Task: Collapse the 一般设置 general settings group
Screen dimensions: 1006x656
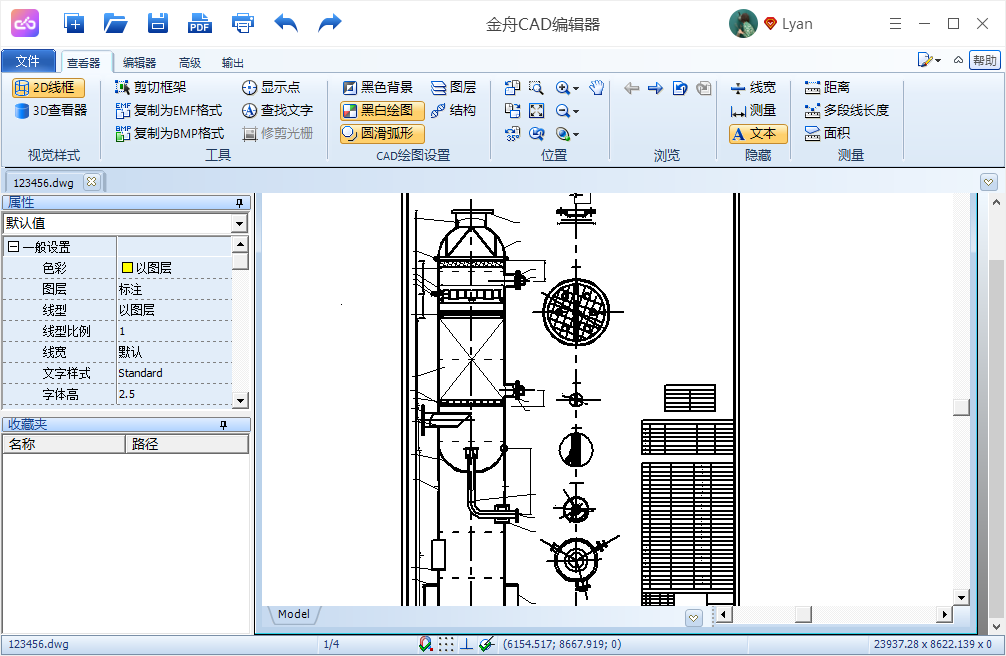Action: coord(13,247)
